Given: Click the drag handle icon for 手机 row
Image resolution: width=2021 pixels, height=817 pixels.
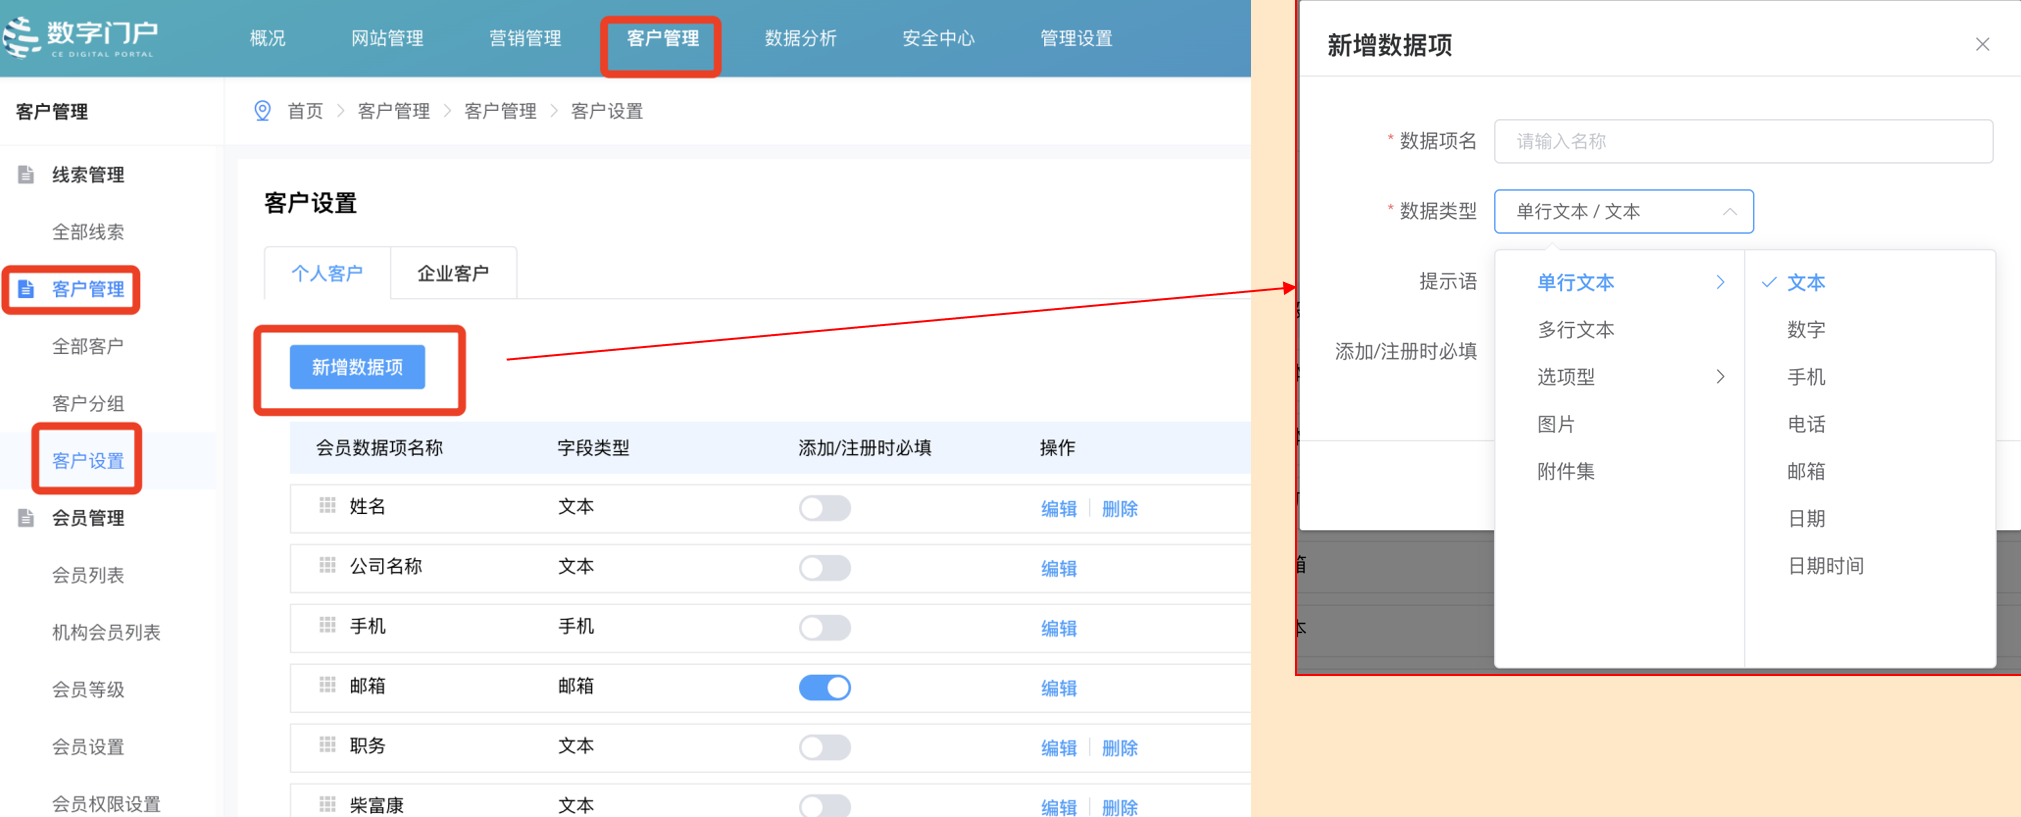Looking at the screenshot, I should pyautogui.click(x=327, y=626).
